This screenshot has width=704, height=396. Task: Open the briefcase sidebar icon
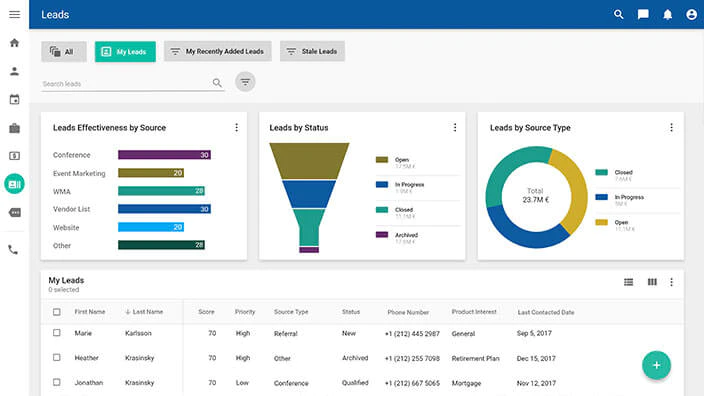pyautogui.click(x=14, y=128)
